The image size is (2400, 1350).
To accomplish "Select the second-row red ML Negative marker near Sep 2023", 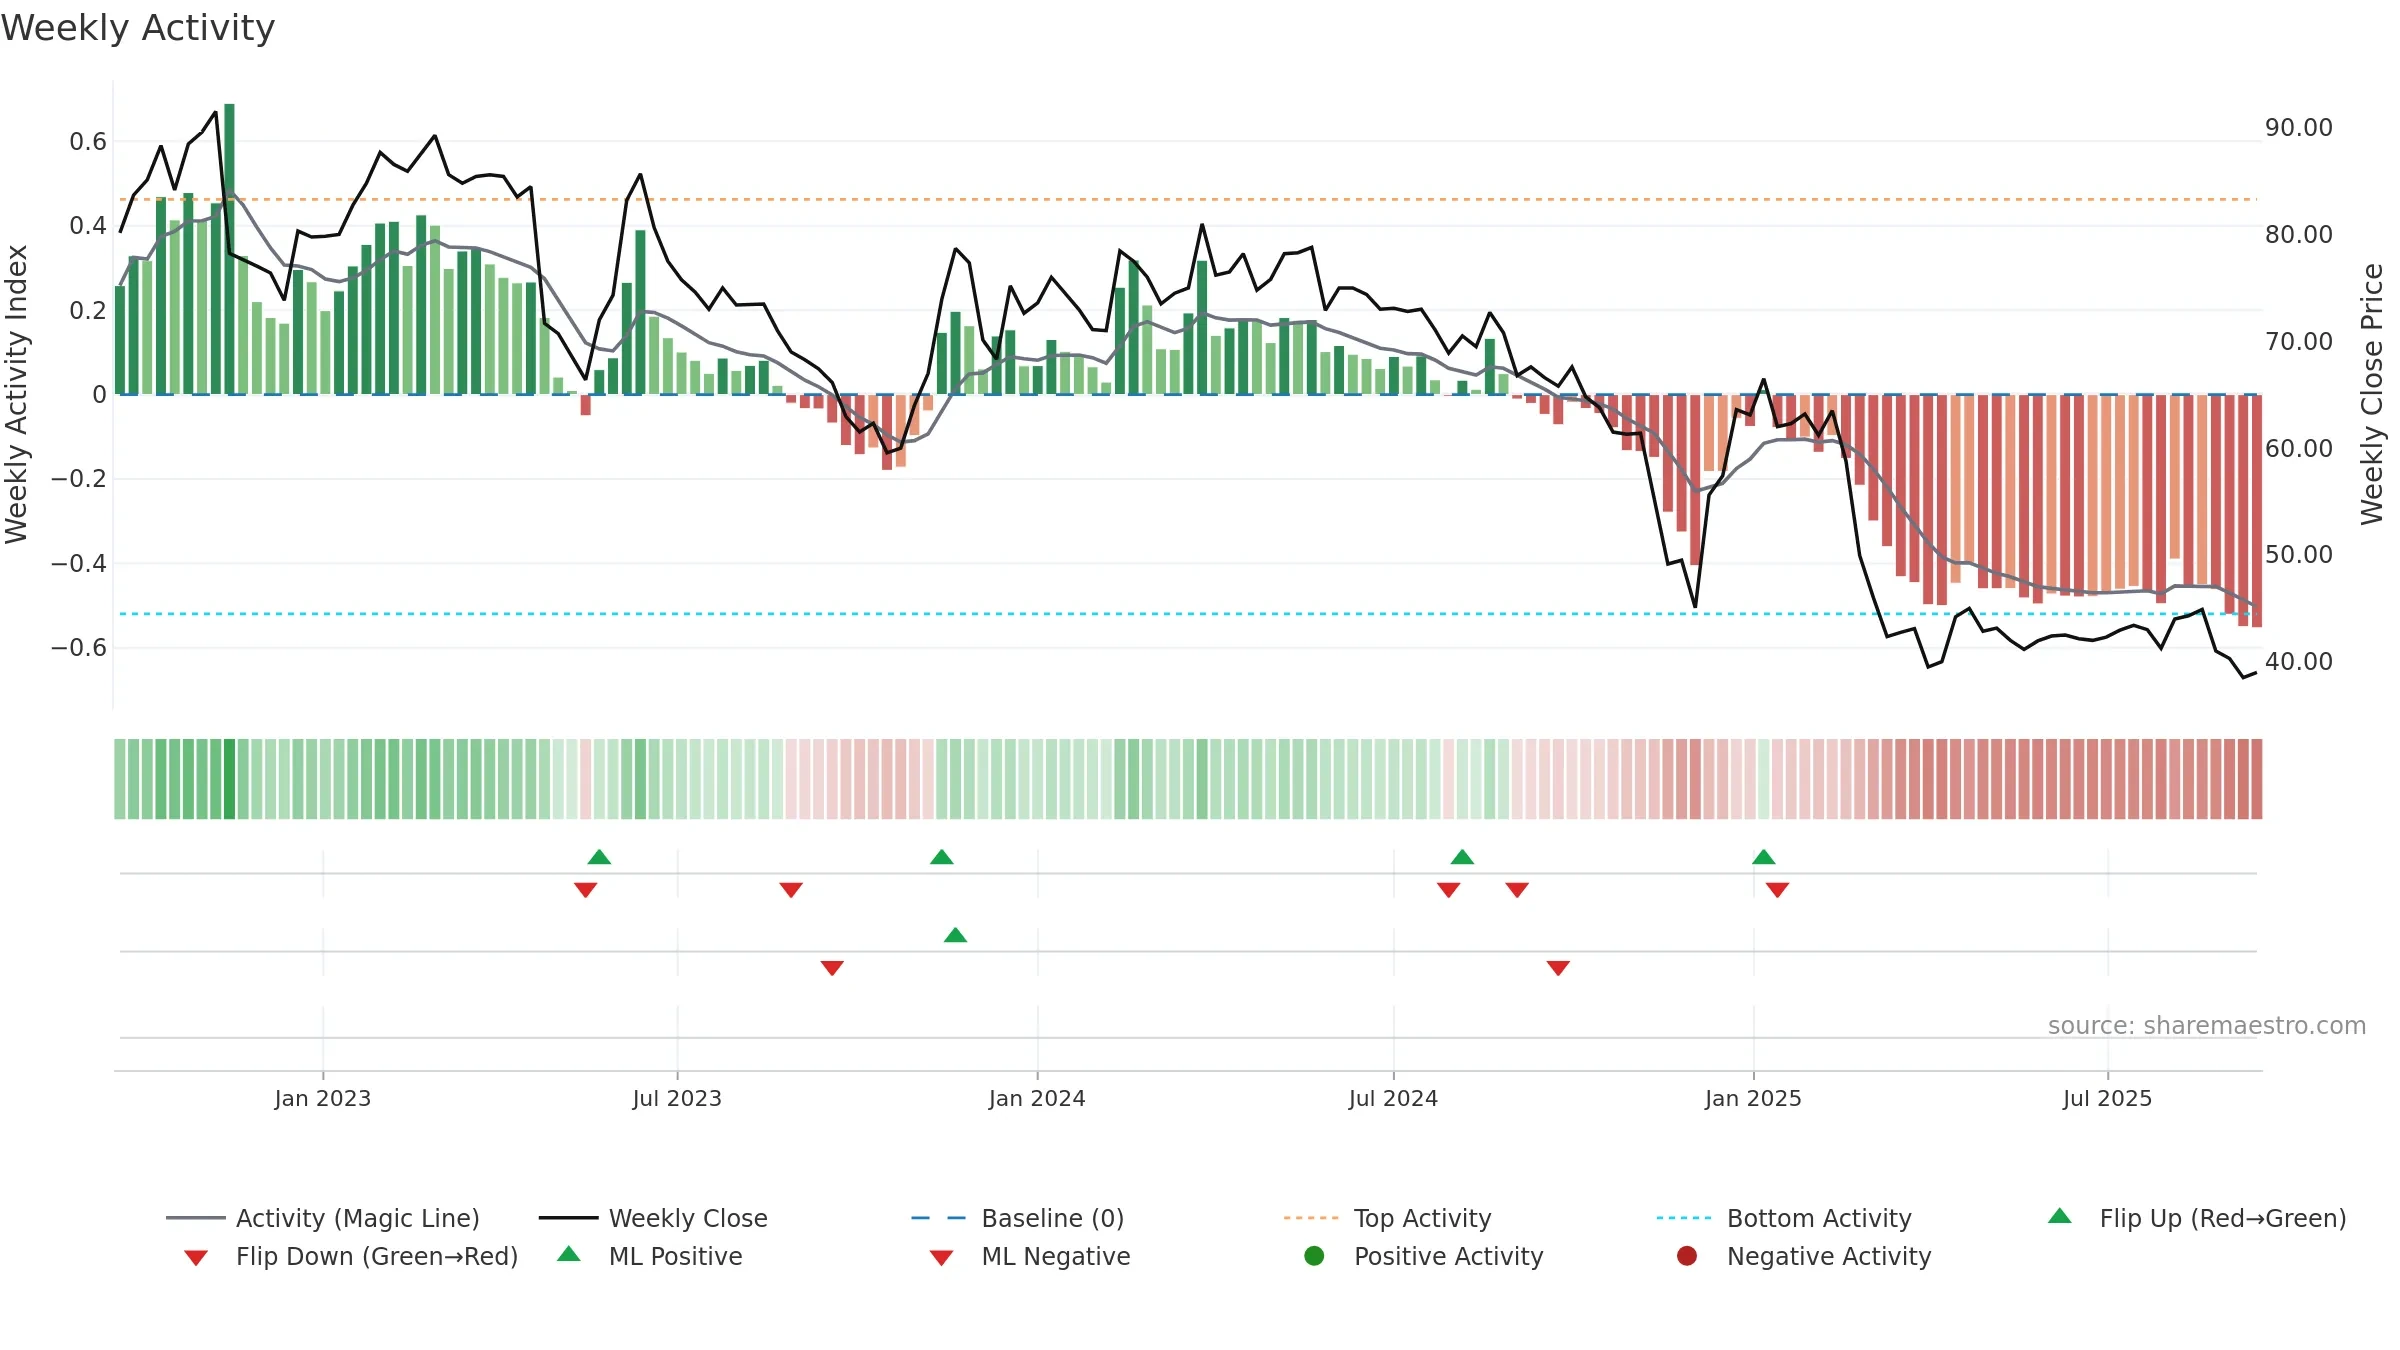I will [832, 968].
